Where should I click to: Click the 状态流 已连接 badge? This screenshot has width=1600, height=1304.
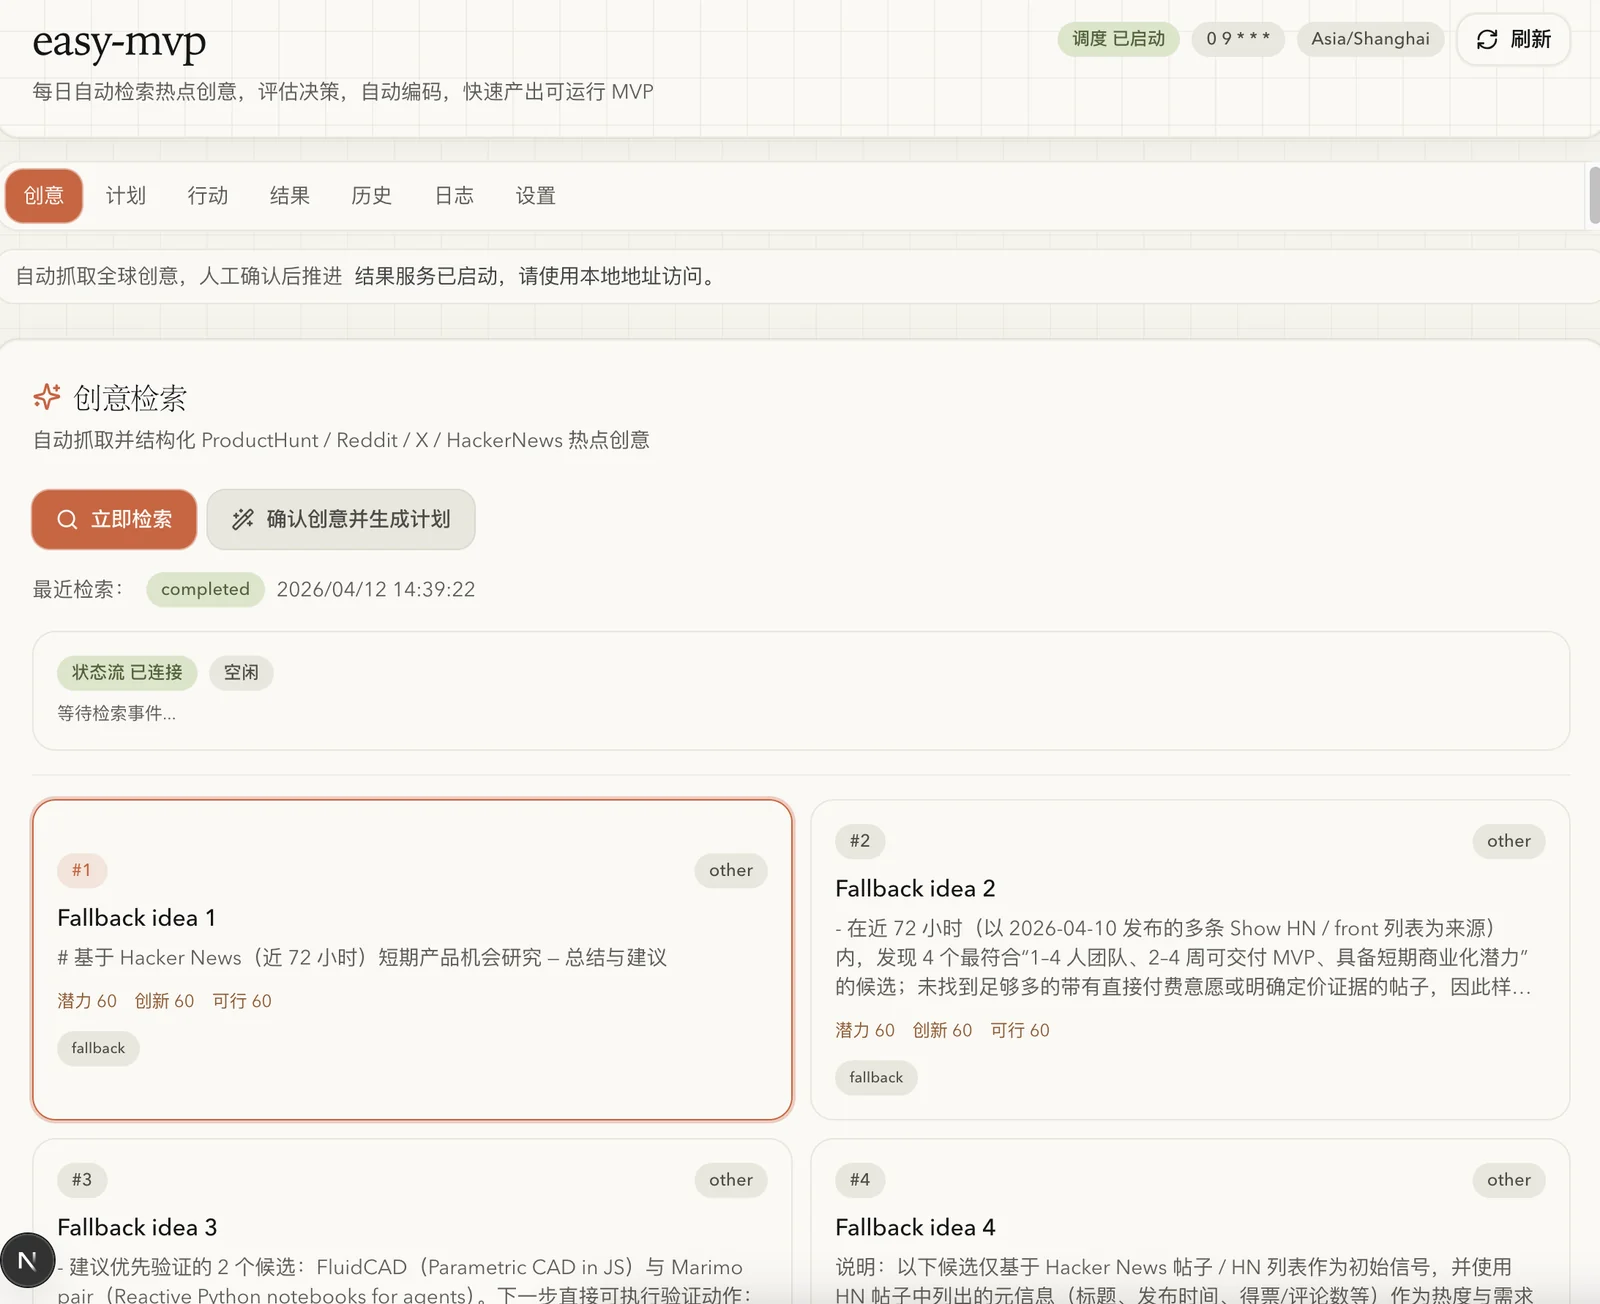[127, 672]
